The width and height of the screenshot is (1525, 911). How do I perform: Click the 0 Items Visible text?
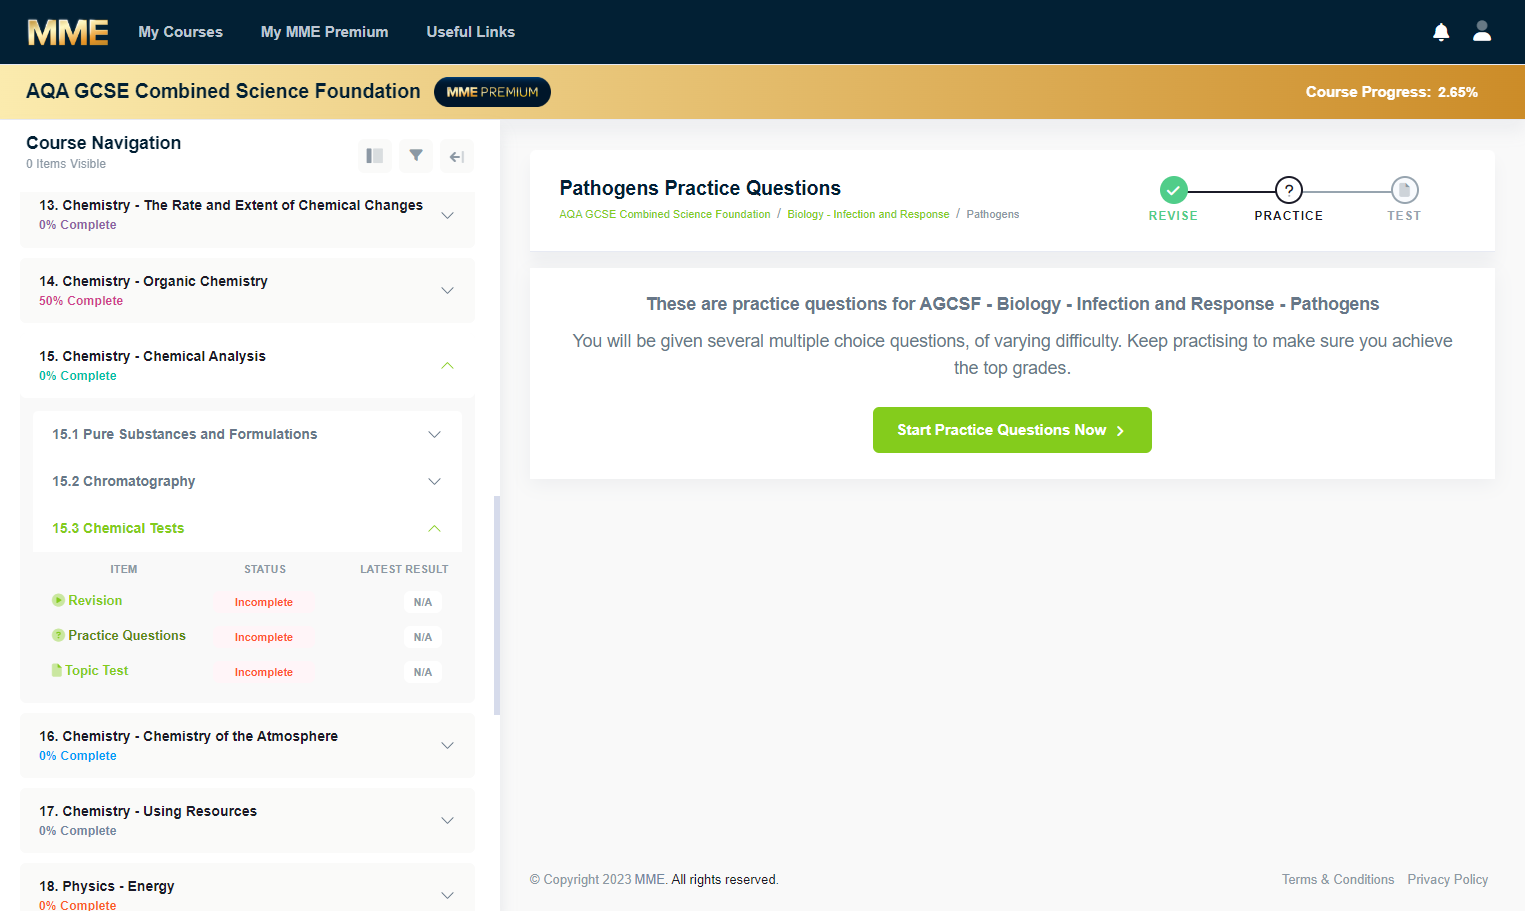tap(66, 164)
